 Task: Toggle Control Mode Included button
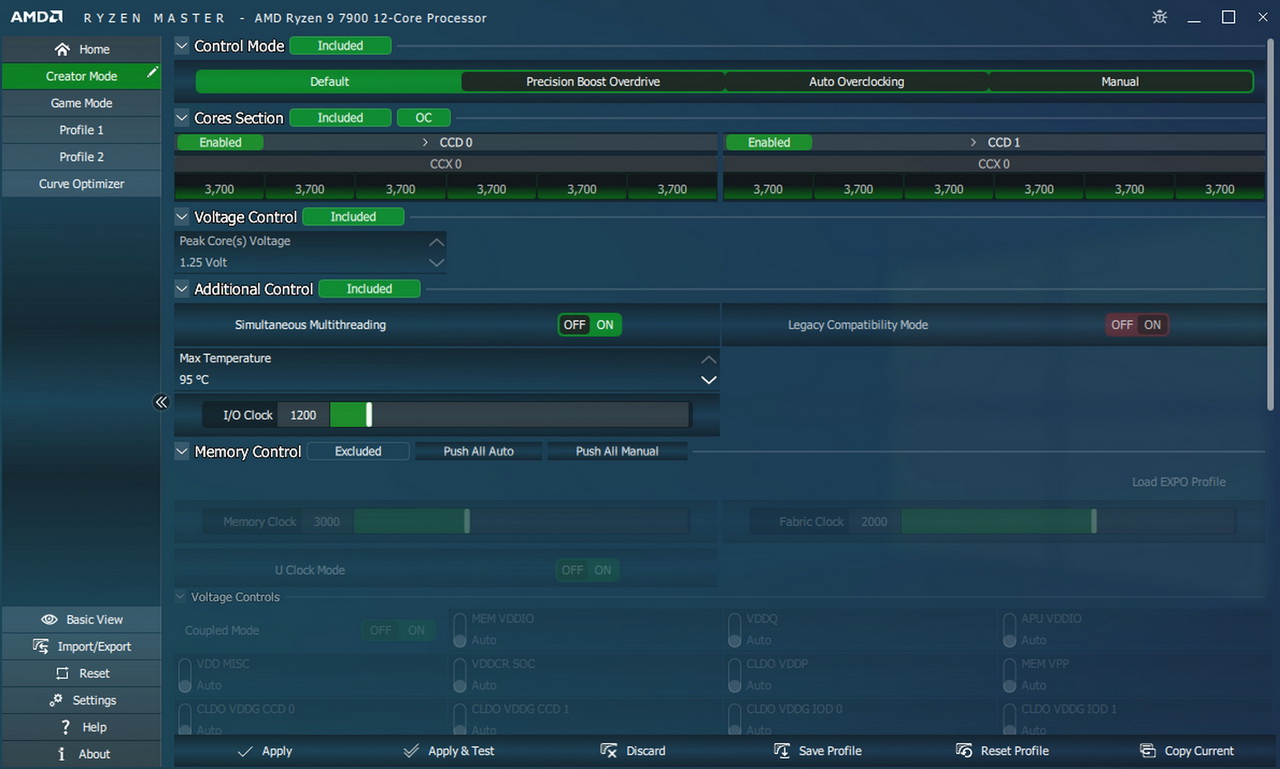click(340, 45)
